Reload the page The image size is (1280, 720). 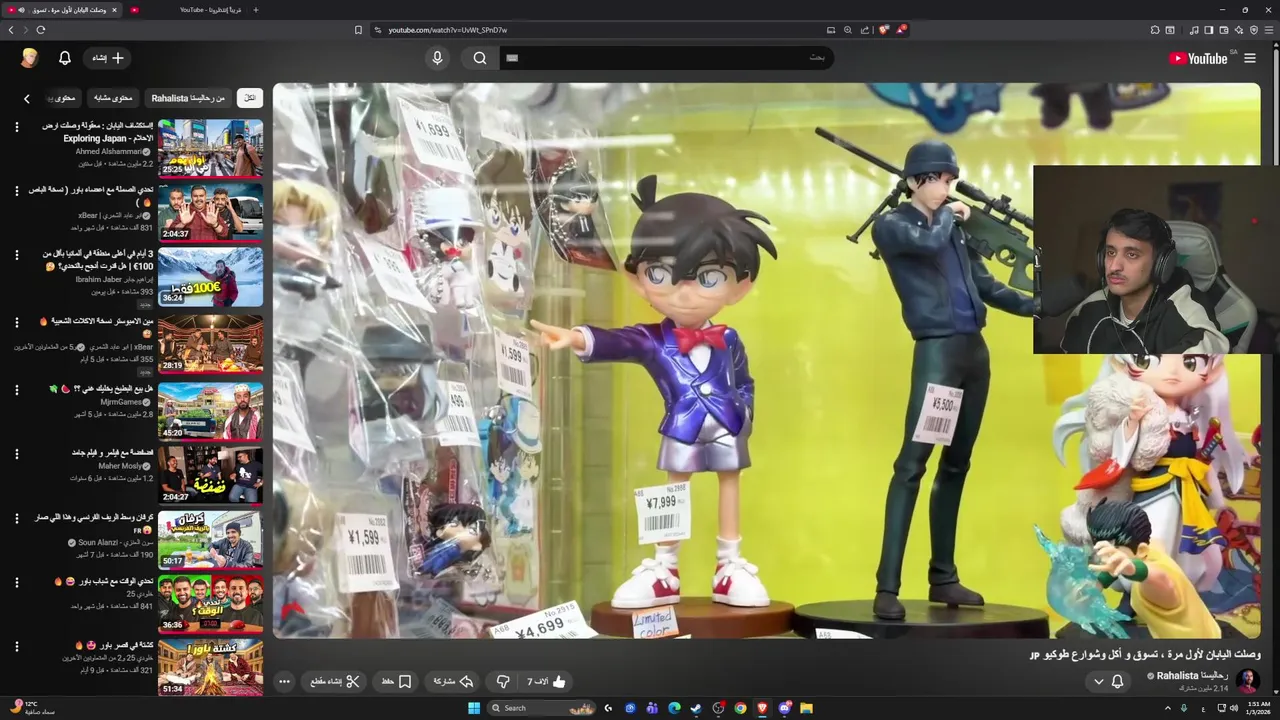[x=41, y=30]
